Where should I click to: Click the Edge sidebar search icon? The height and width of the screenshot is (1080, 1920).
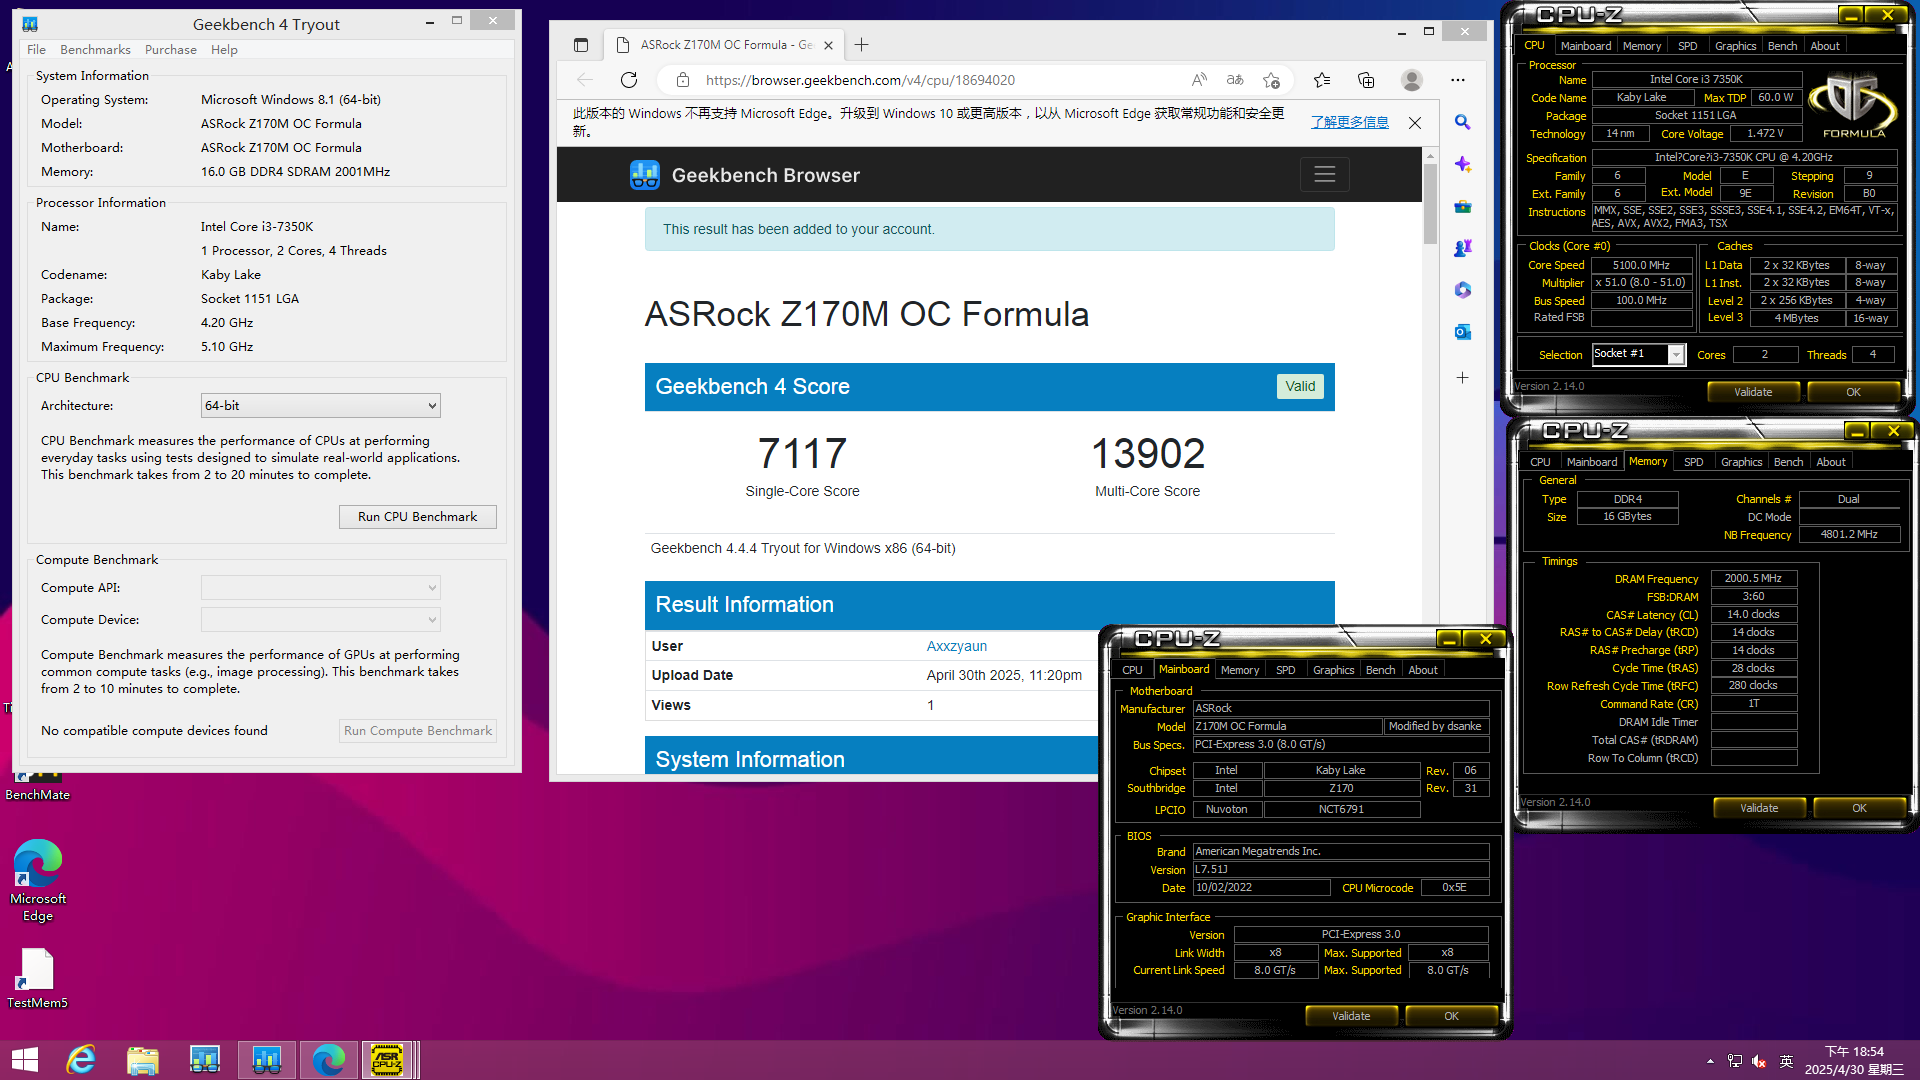(1462, 122)
